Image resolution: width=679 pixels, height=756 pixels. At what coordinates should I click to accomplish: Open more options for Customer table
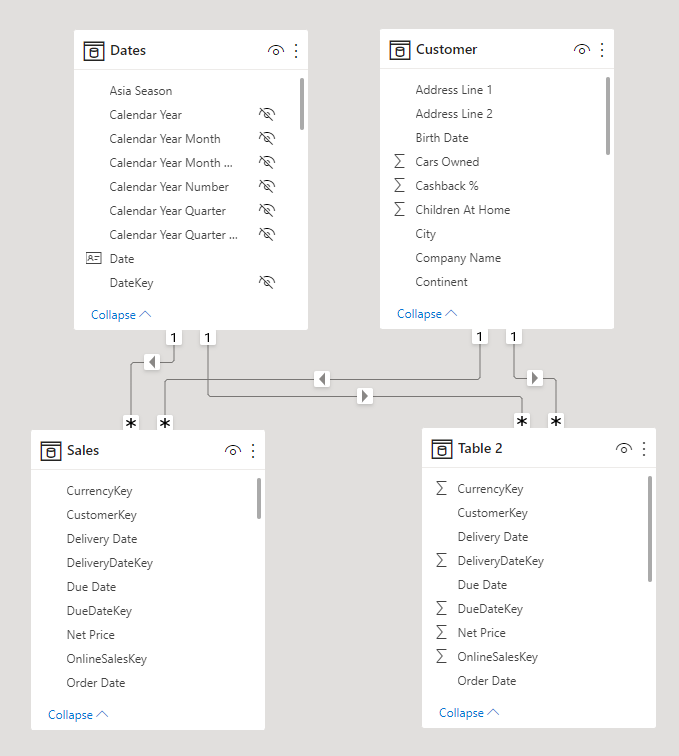click(x=602, y=50)
